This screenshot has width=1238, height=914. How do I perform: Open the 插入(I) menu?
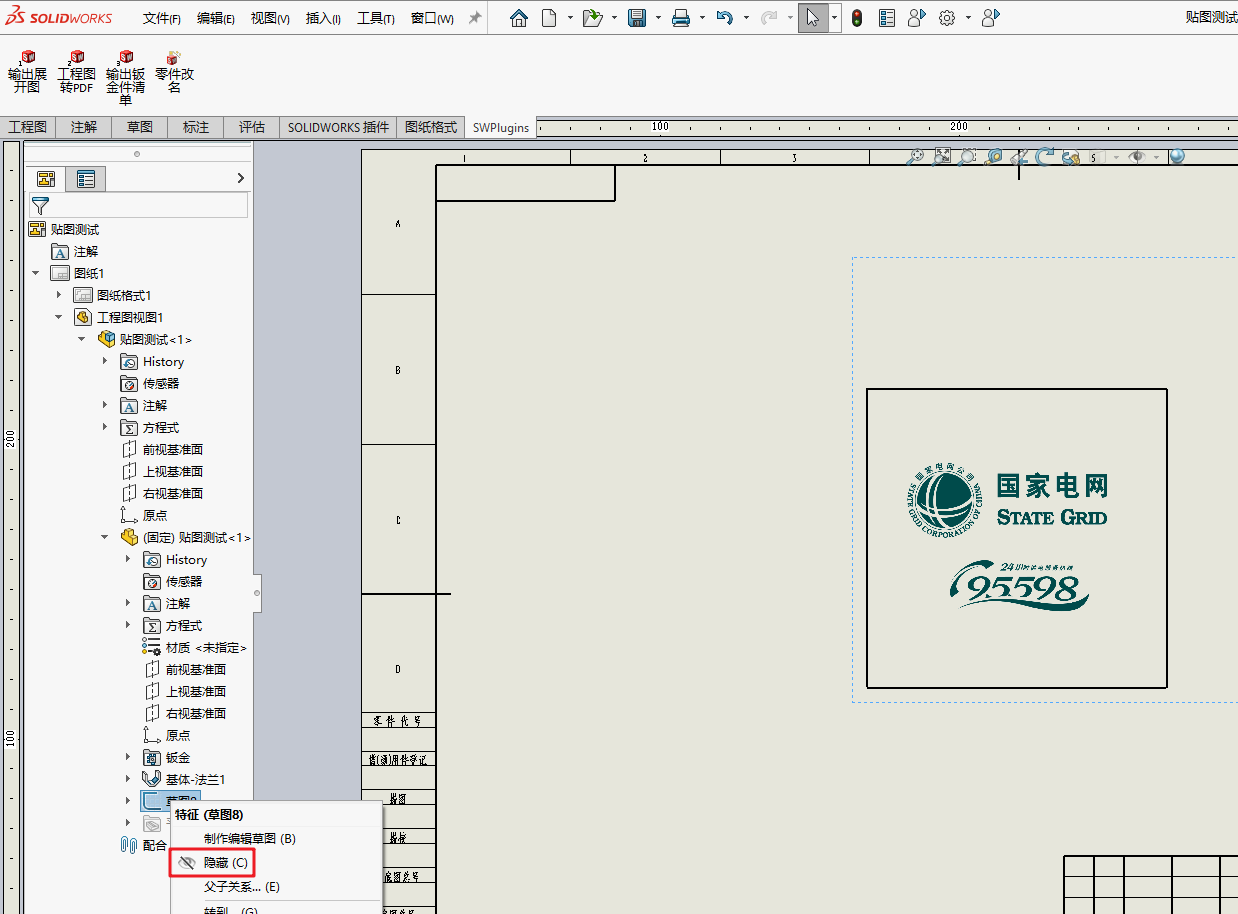(x=323, y=18)
